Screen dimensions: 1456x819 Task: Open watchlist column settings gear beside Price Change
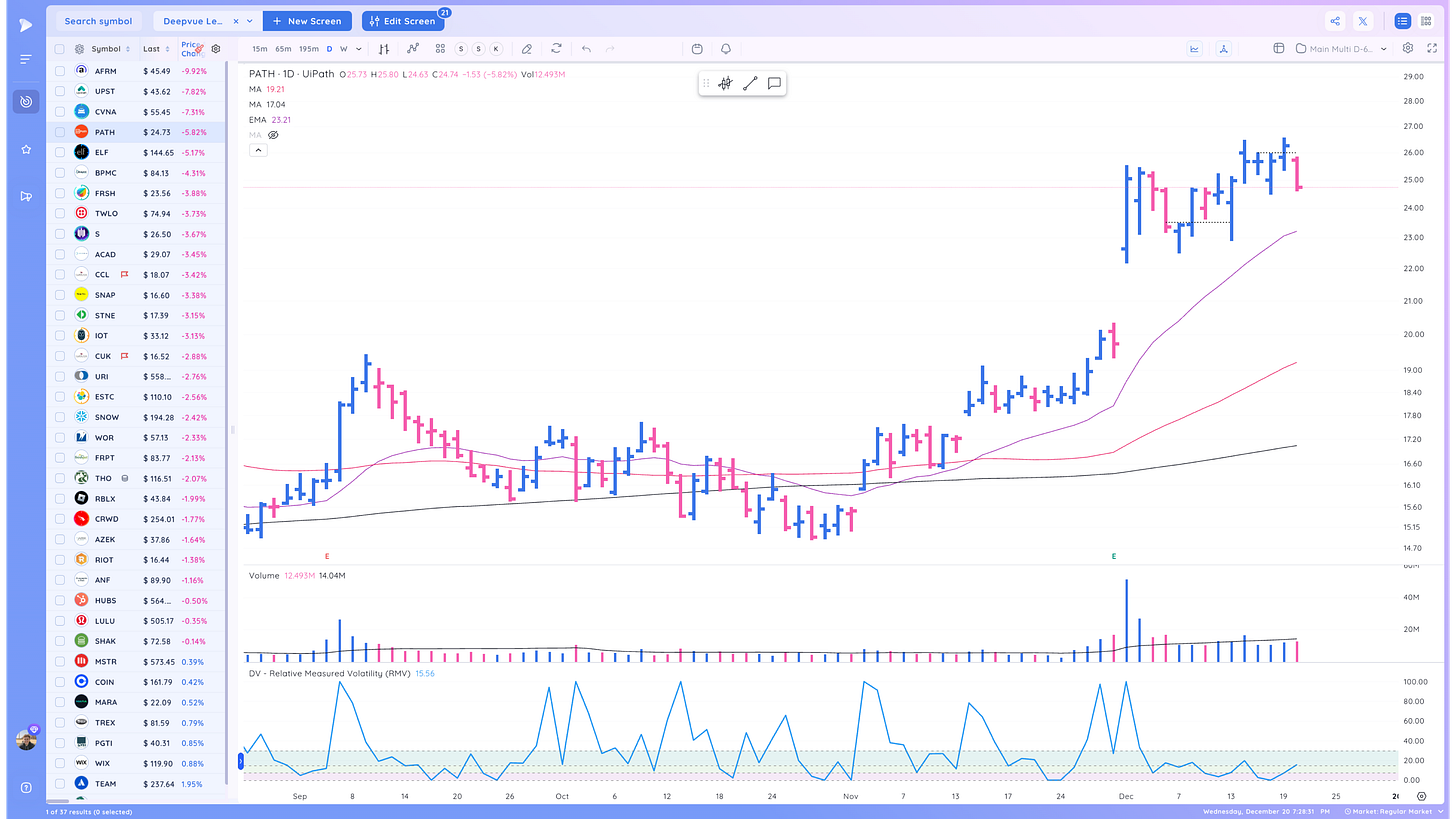click(x=216, y=48)
